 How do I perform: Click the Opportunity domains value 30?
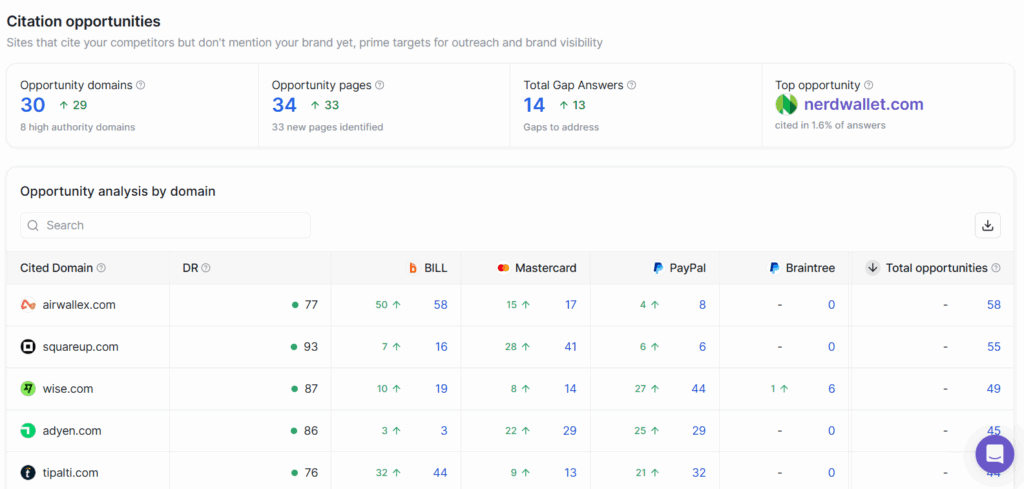(33, 105)
